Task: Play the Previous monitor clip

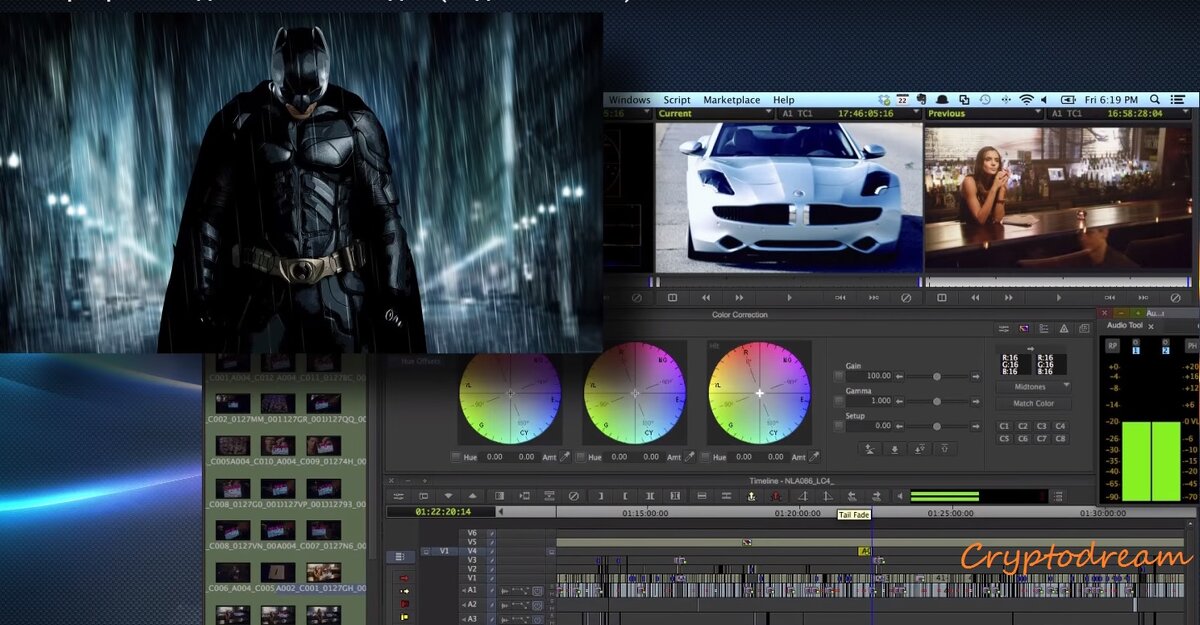Action: point(1058,297)
